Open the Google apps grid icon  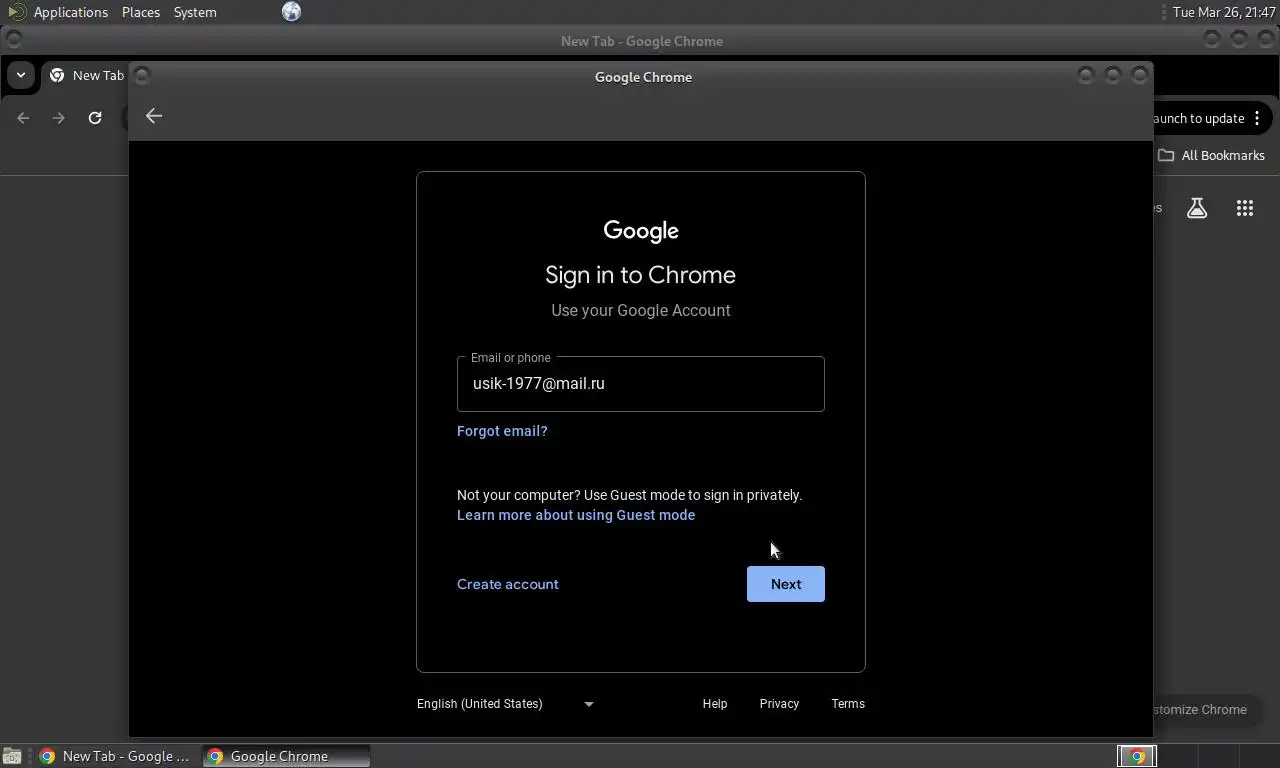coord(1245,208)
